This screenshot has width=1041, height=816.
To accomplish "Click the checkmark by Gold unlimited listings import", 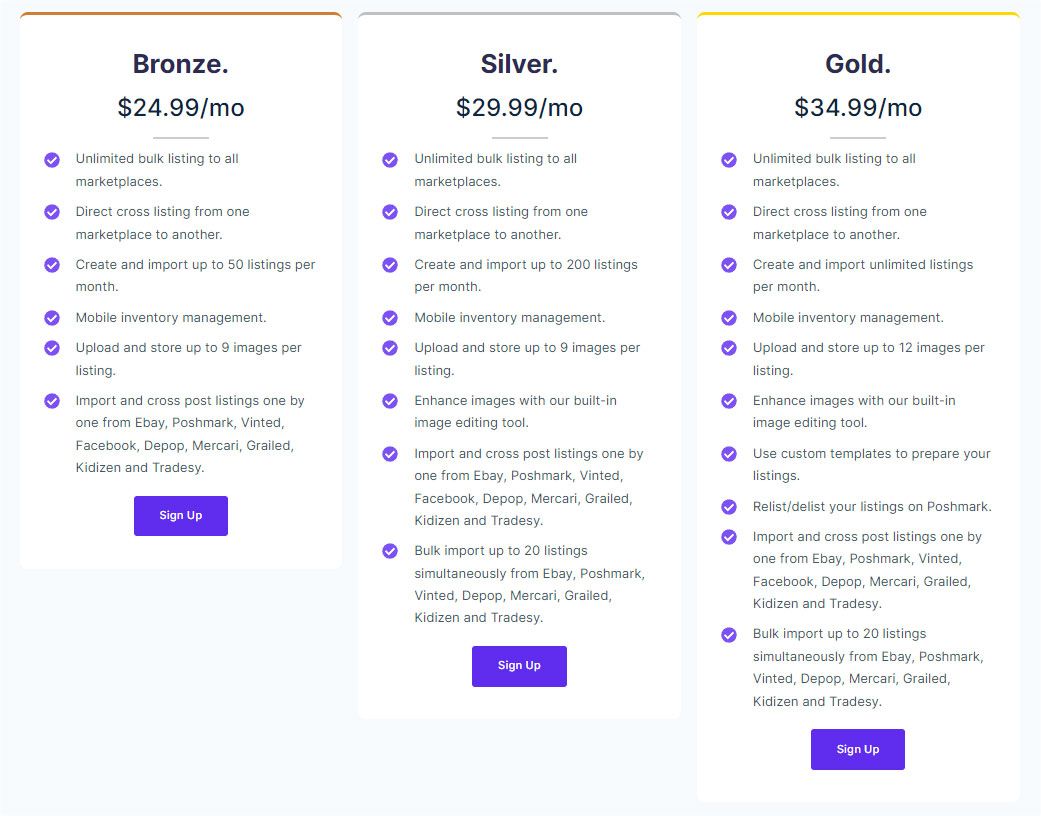I will (x=729, y=265).
